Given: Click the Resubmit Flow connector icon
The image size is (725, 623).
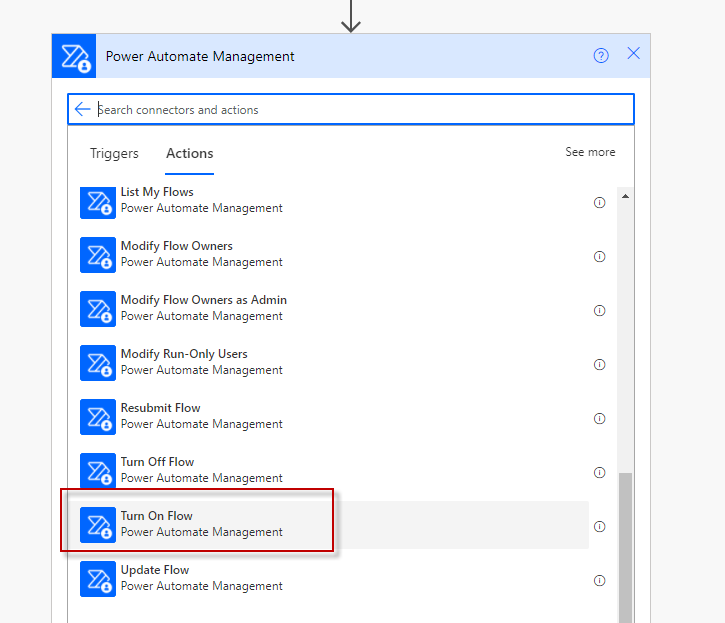Looking at the screenshot, I should [98, 417].
